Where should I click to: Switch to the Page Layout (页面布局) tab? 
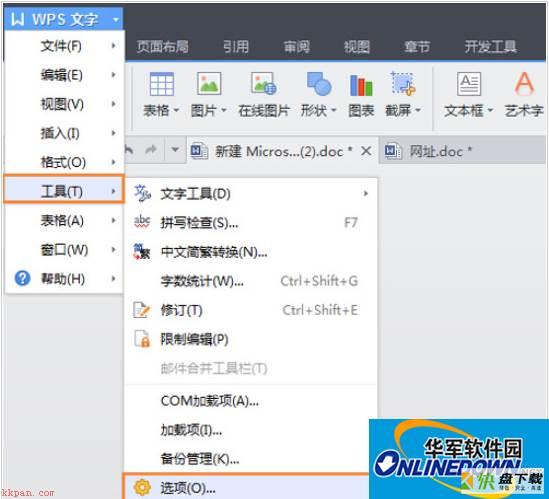click(162, 46)
